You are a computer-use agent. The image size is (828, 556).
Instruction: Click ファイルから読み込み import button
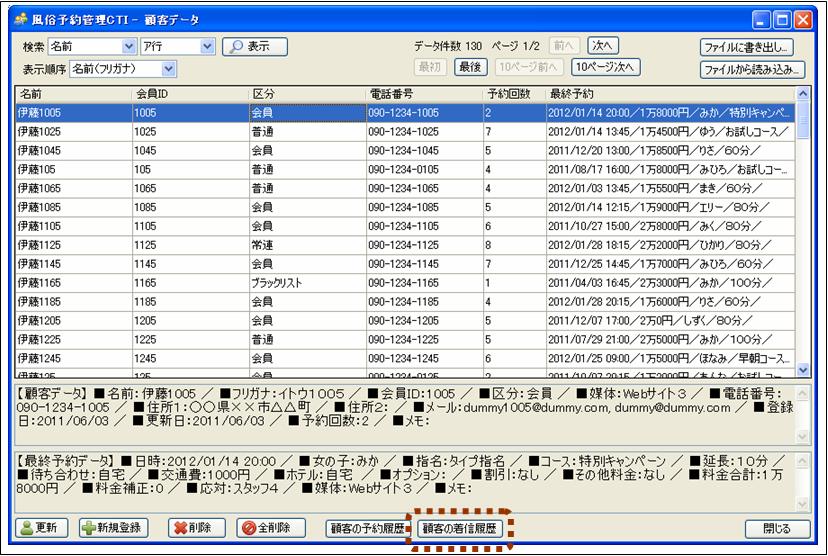(x=751, y=69)
